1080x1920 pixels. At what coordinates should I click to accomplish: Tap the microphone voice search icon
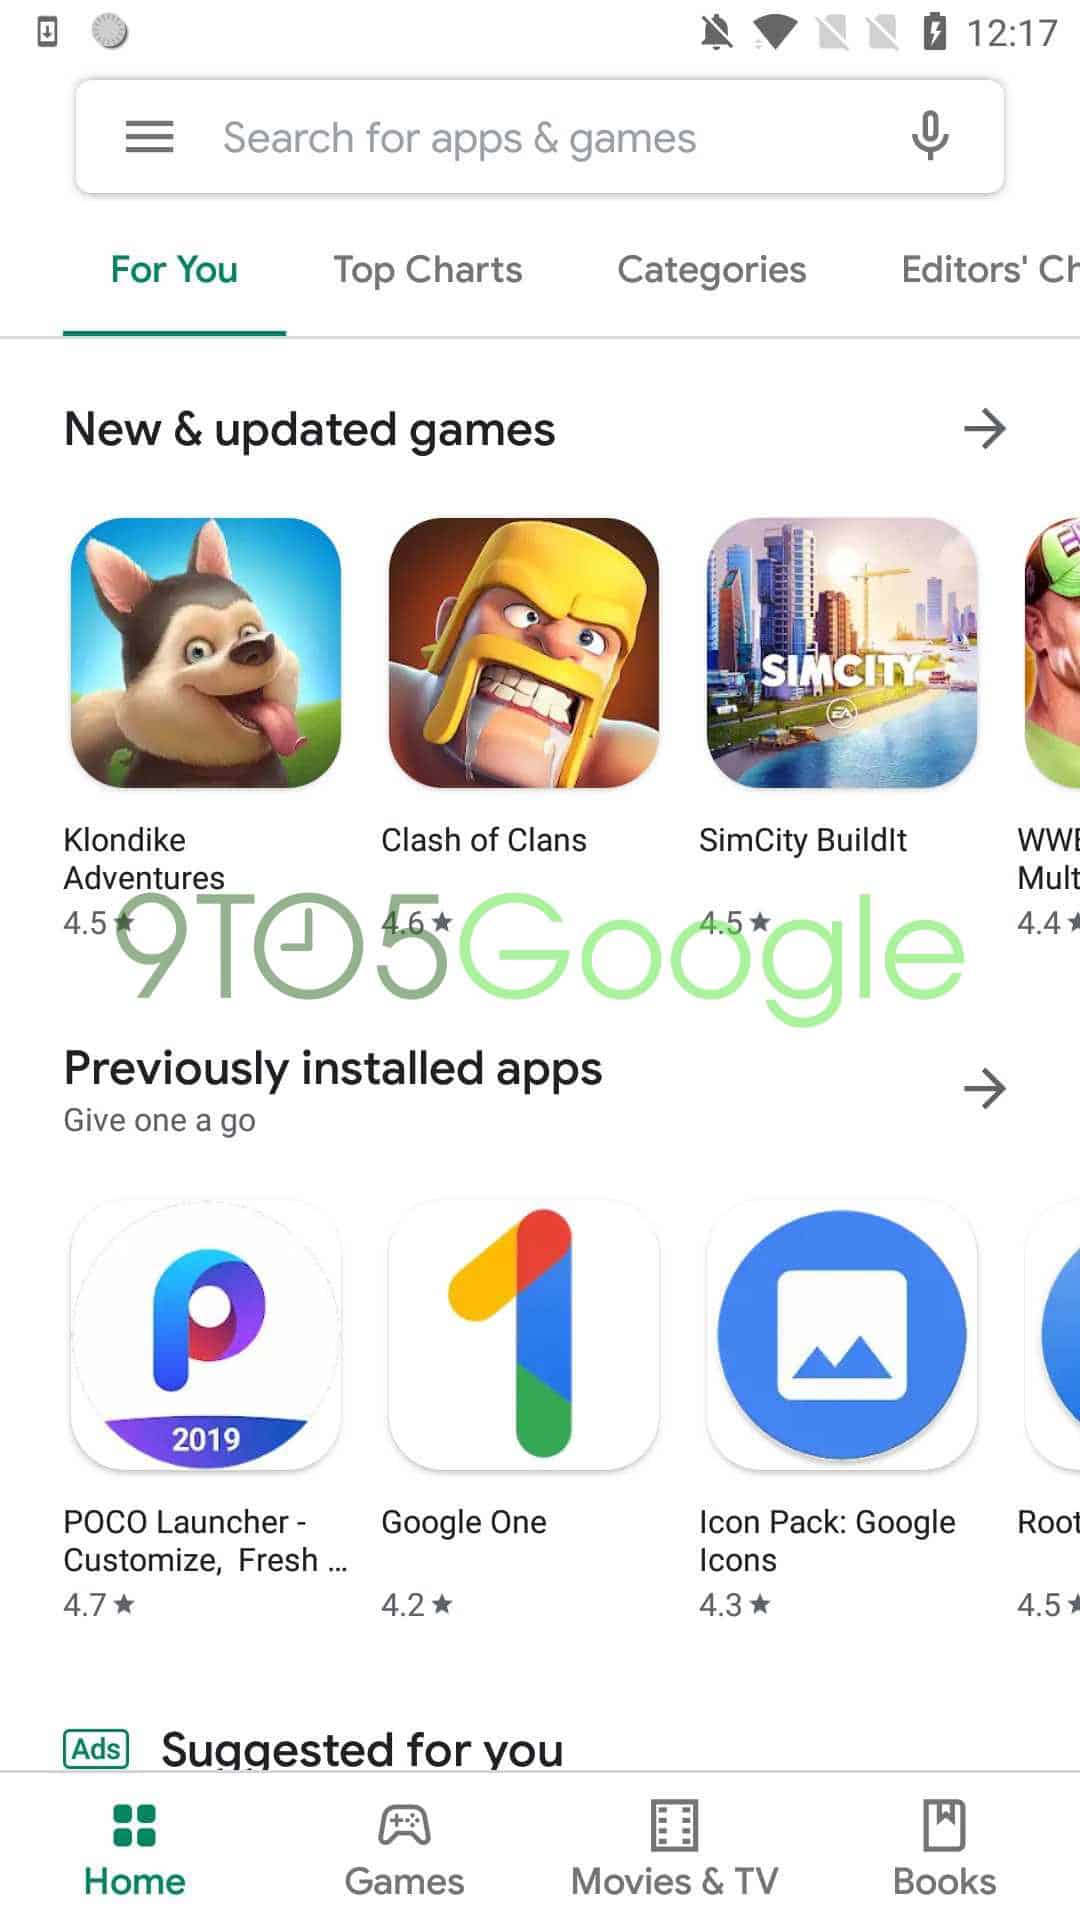coord(930,136)
